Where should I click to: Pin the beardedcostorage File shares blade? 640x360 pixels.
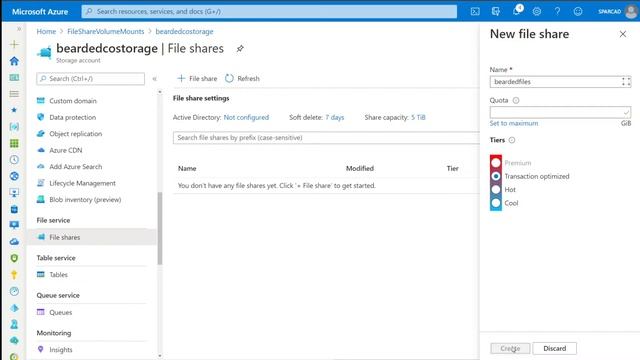(240, 49)
